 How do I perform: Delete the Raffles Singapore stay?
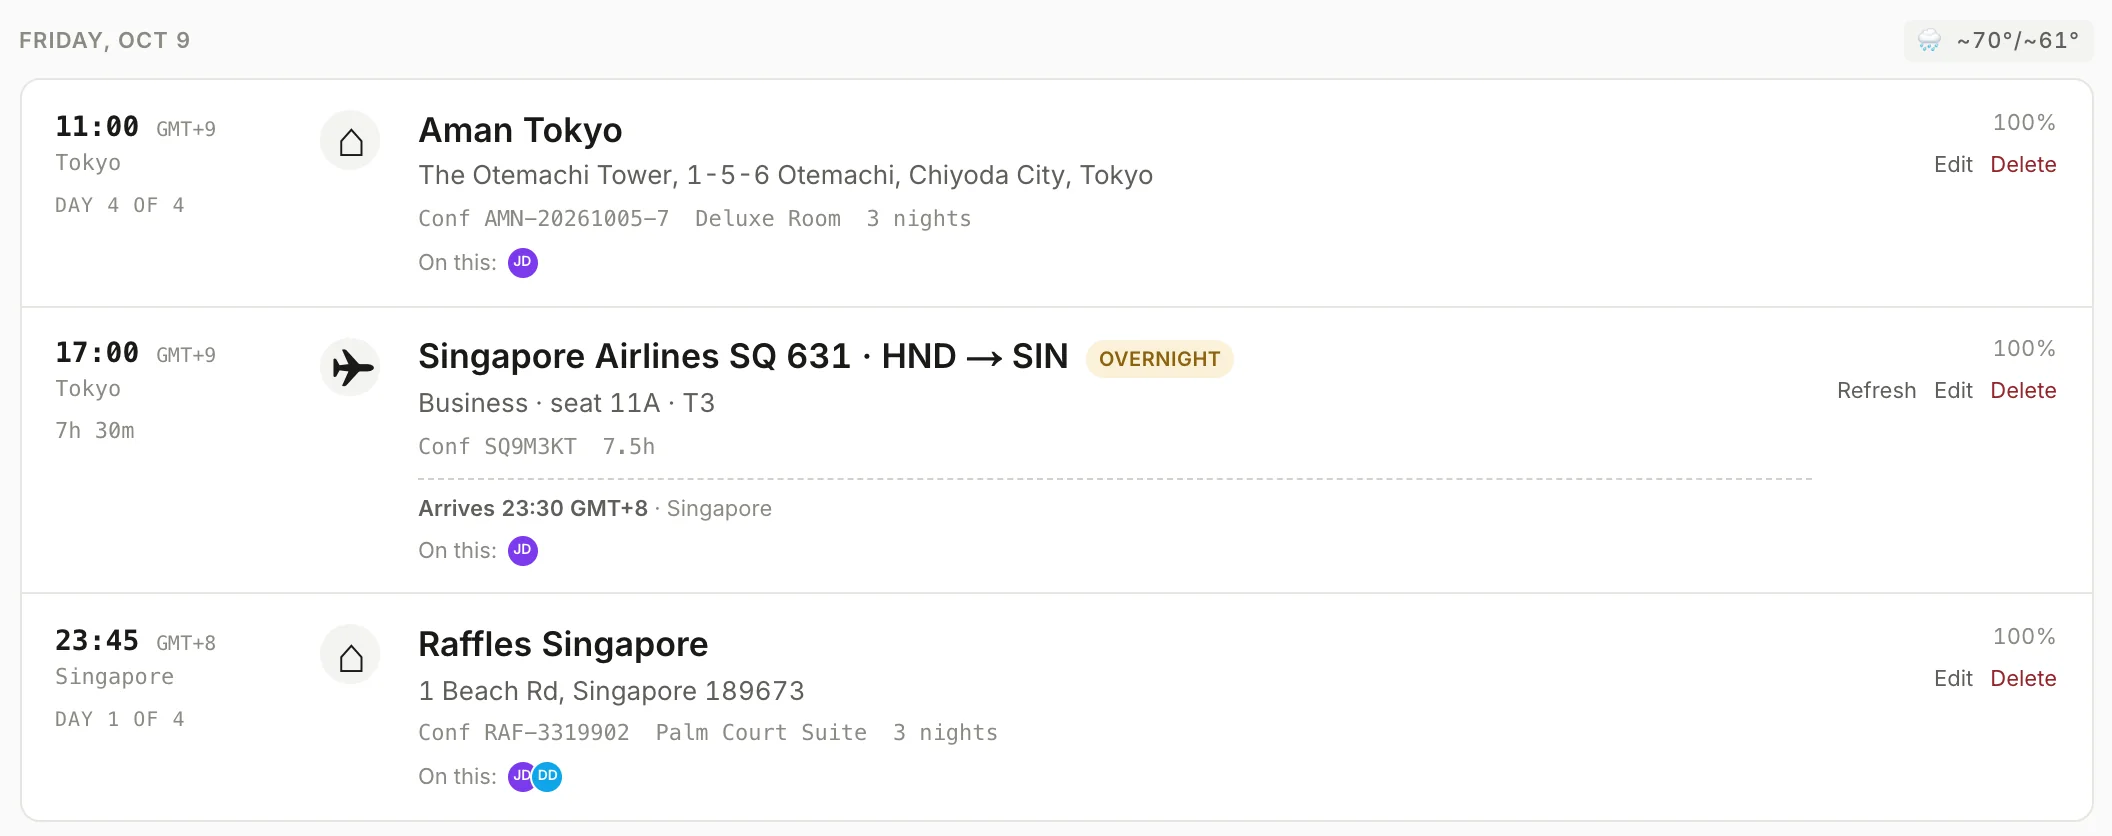[x=2023, y=679]
